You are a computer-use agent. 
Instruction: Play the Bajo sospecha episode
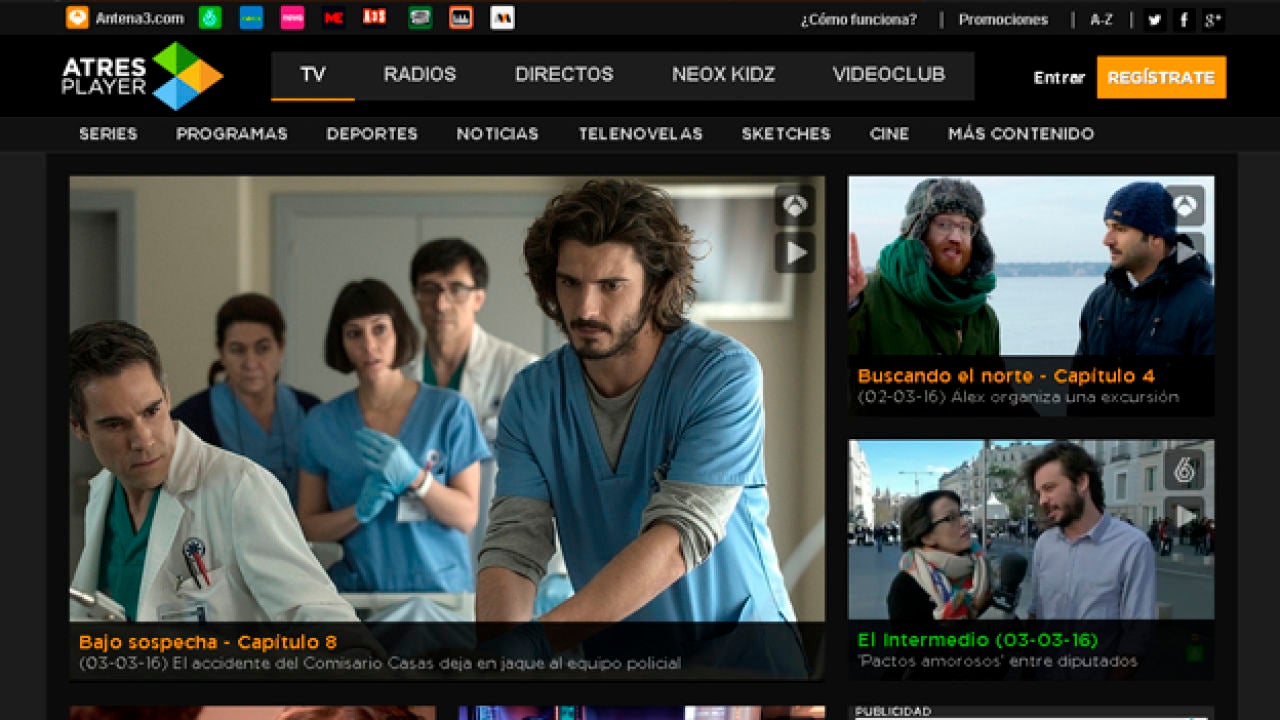(x=795, y=253)
